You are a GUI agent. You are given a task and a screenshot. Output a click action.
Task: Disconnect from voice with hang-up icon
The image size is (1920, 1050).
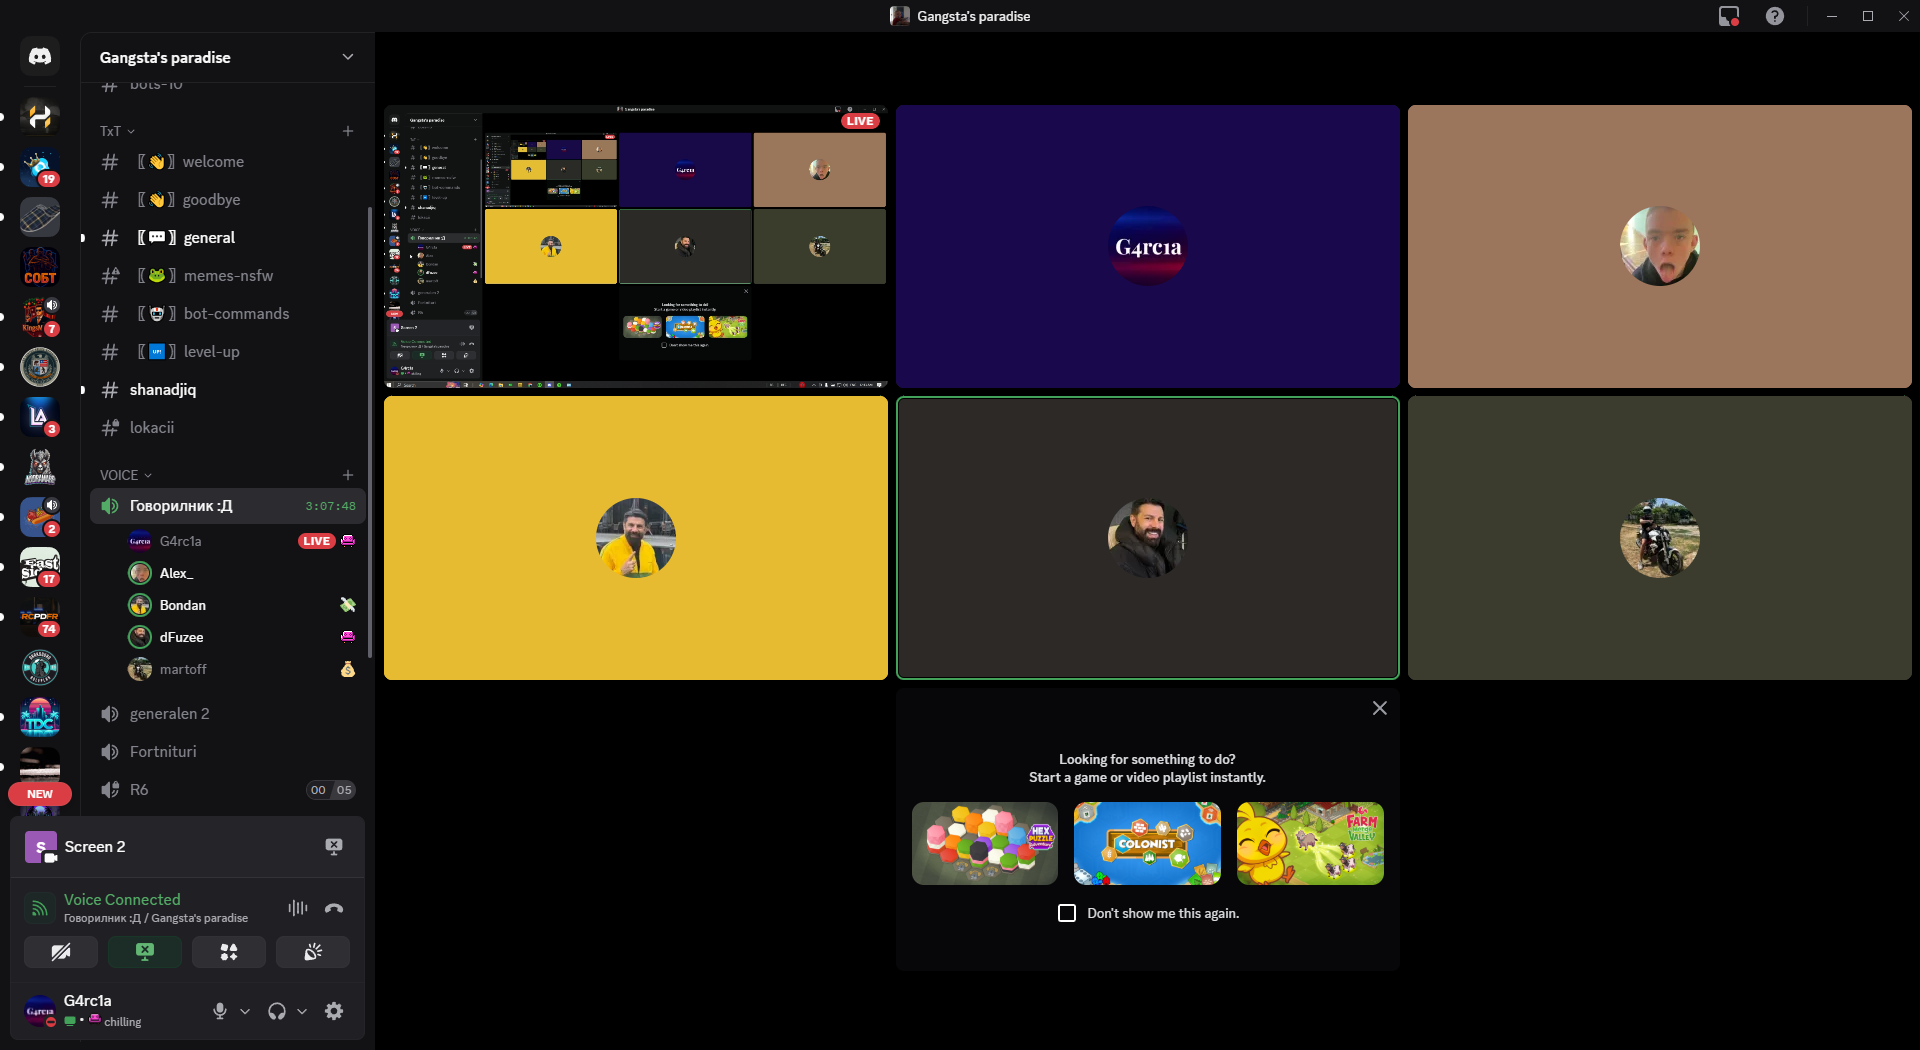pos(334,908)
